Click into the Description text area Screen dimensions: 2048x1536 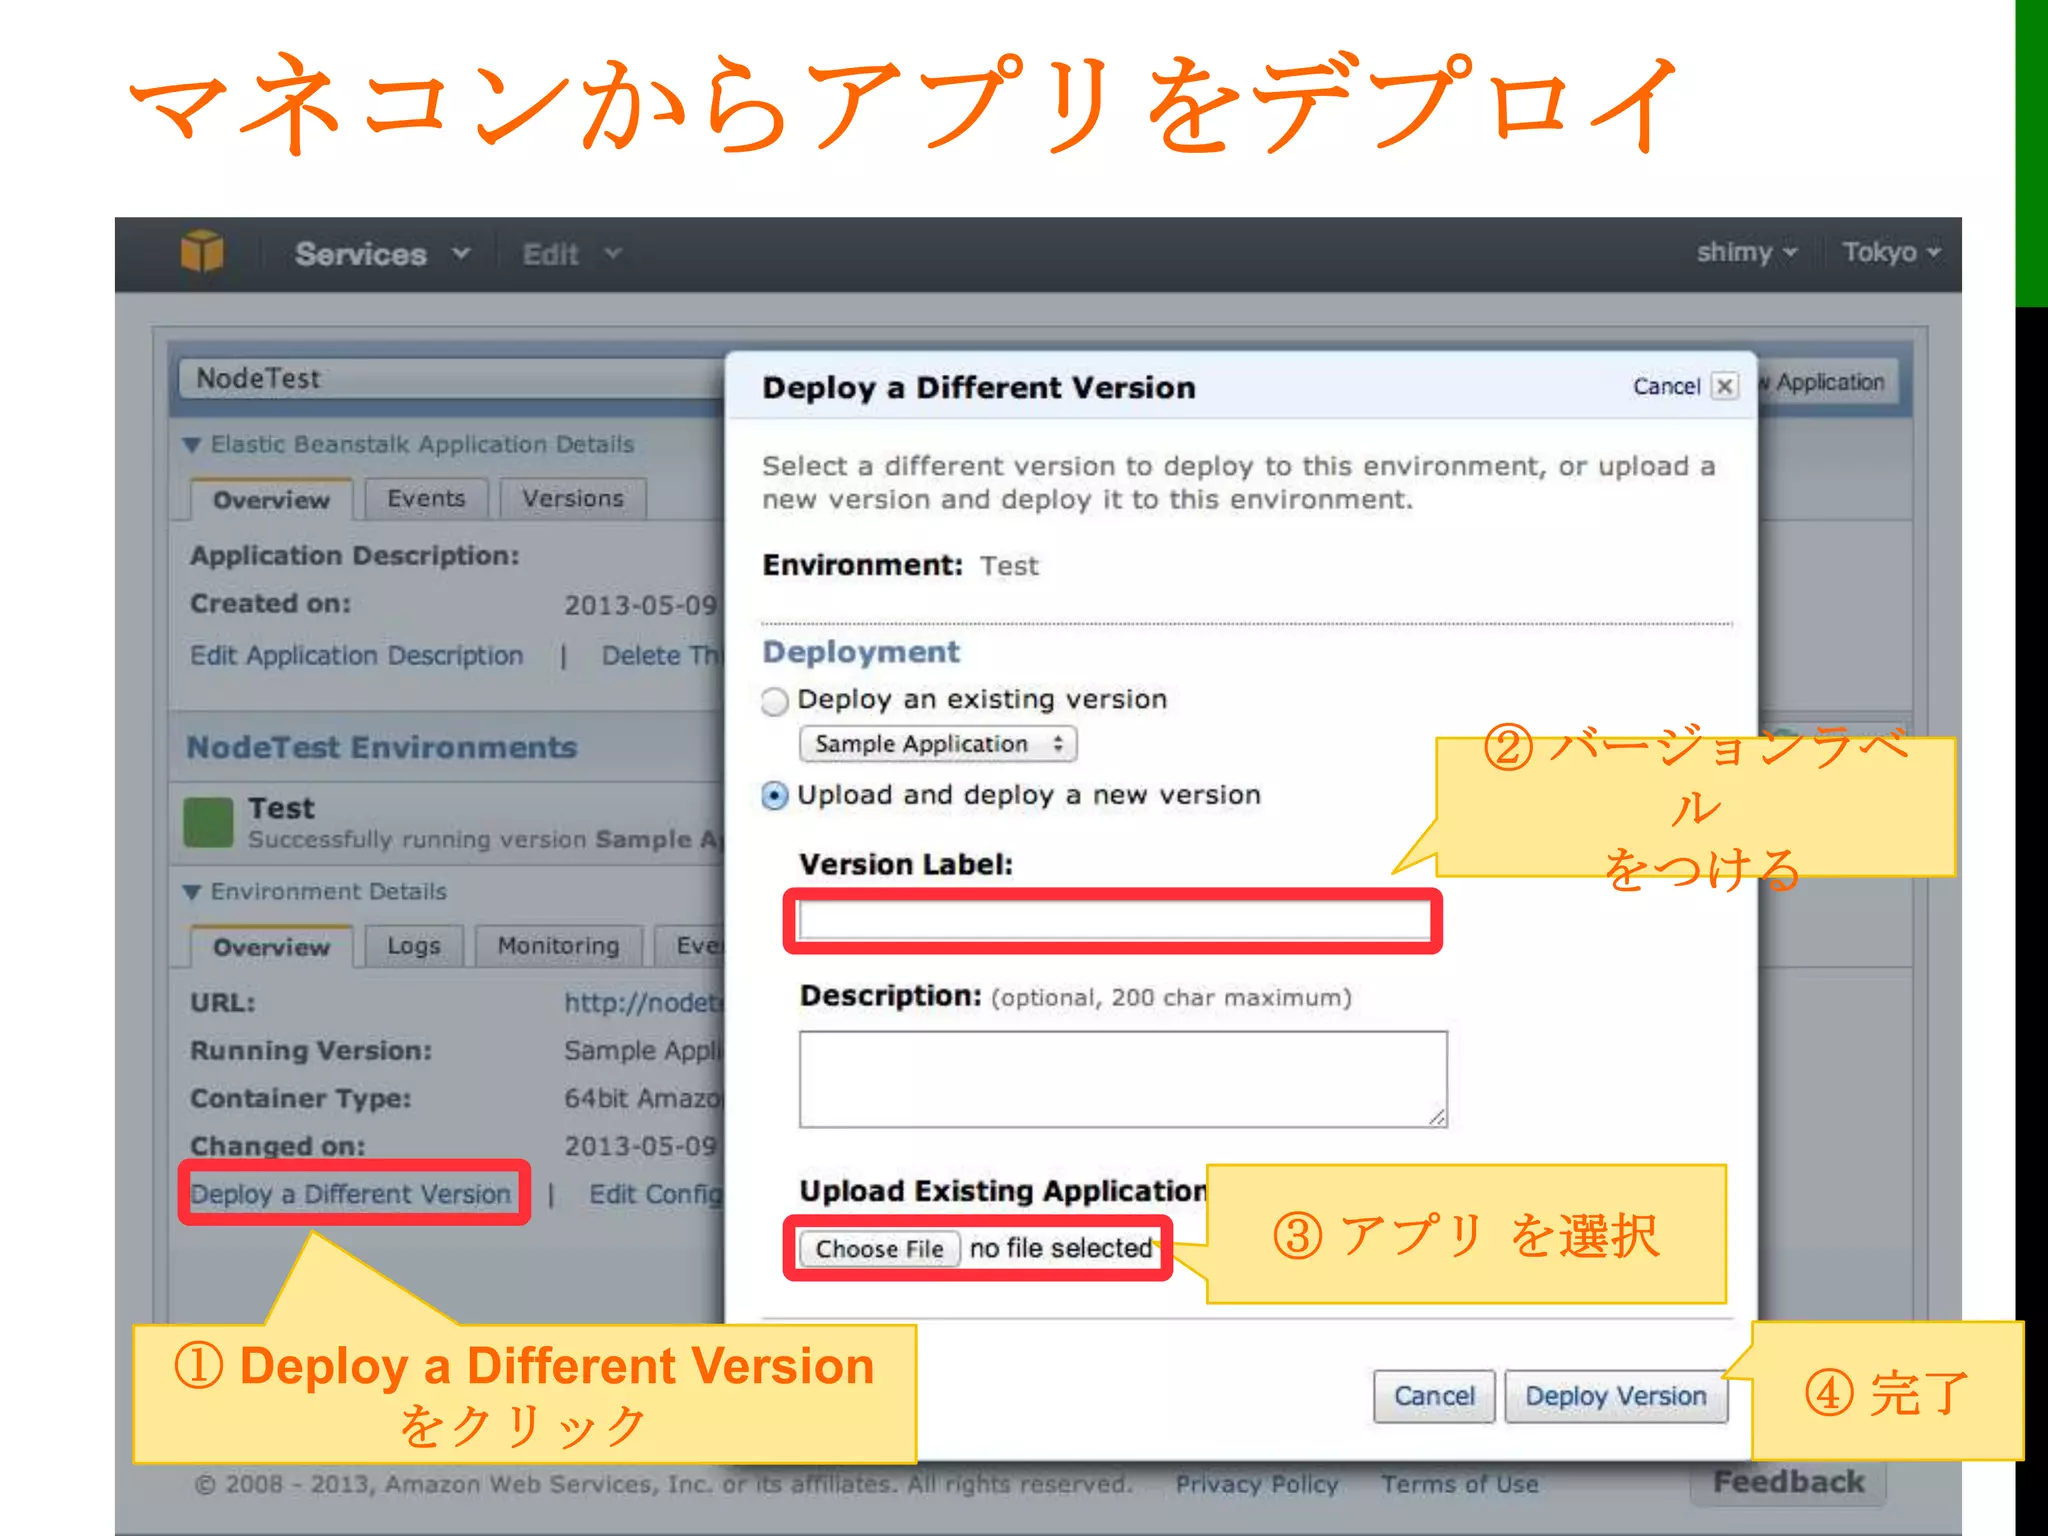point(1123,1079)
